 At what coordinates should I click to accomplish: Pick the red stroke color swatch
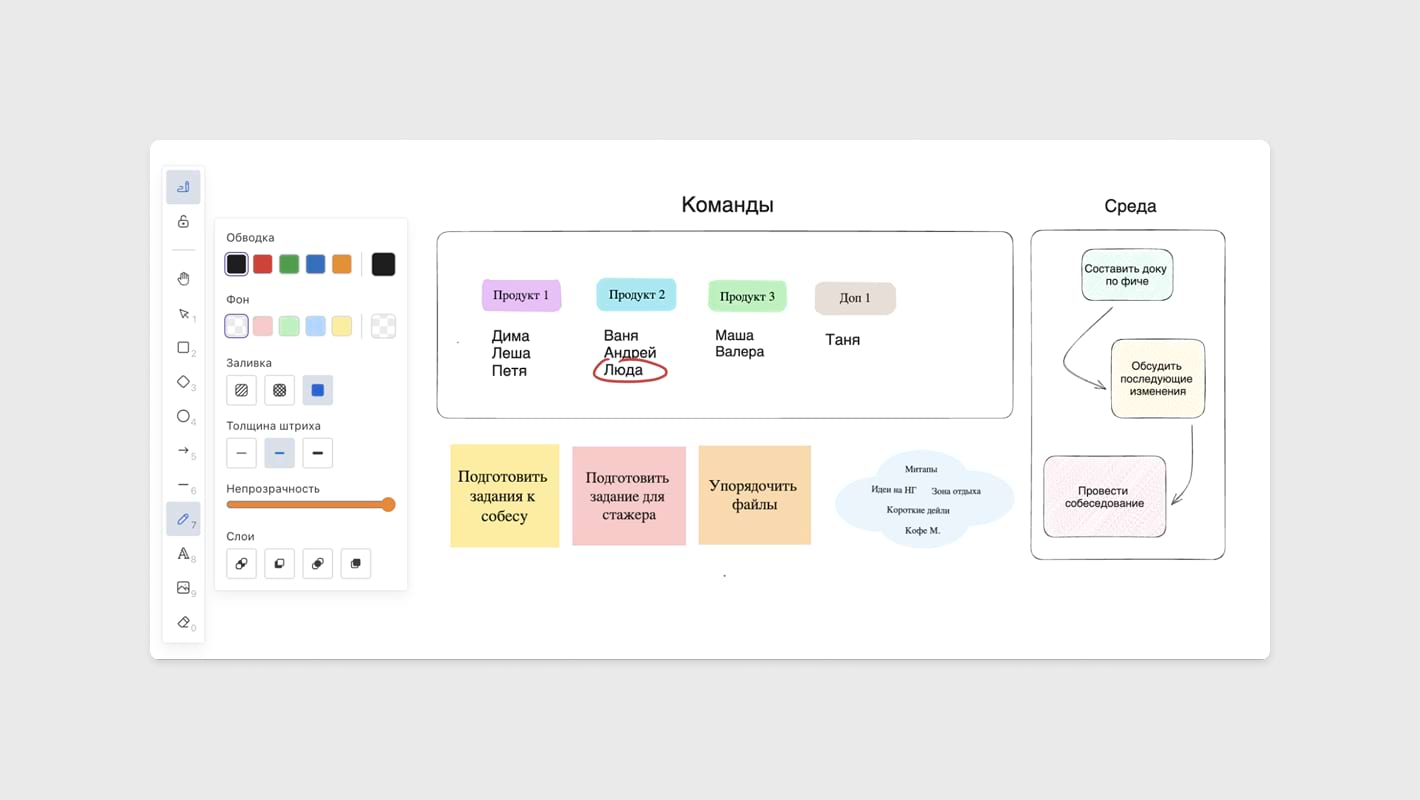click(262, 264)
